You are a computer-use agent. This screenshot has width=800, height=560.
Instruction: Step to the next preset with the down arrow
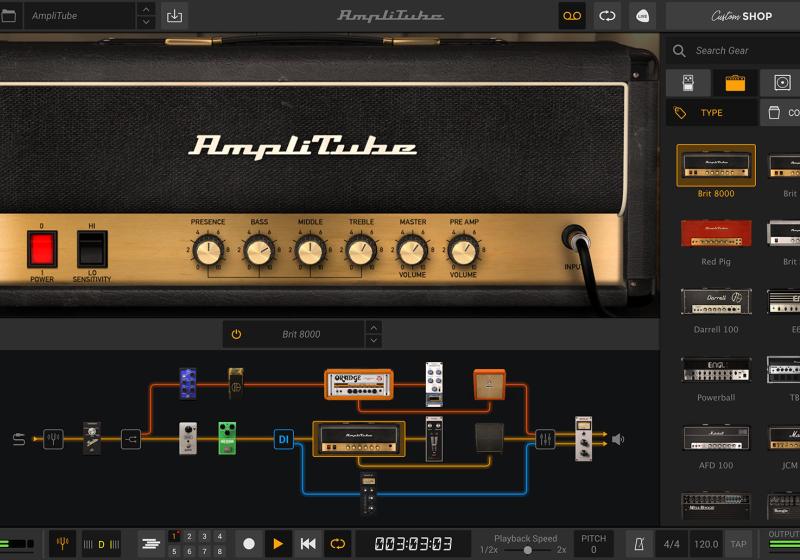click(146, 22)
